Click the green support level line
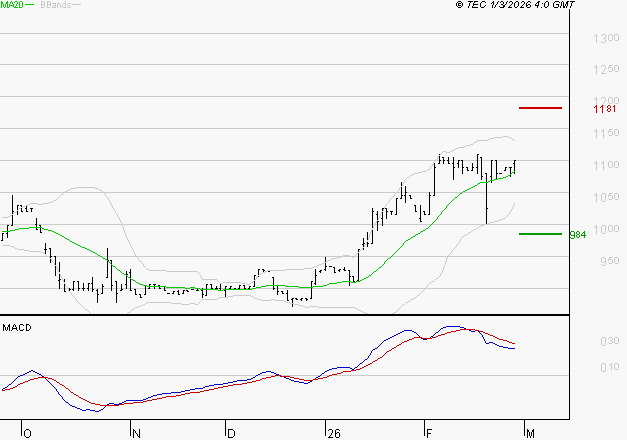The image size is (627, 440). [540, 234]
